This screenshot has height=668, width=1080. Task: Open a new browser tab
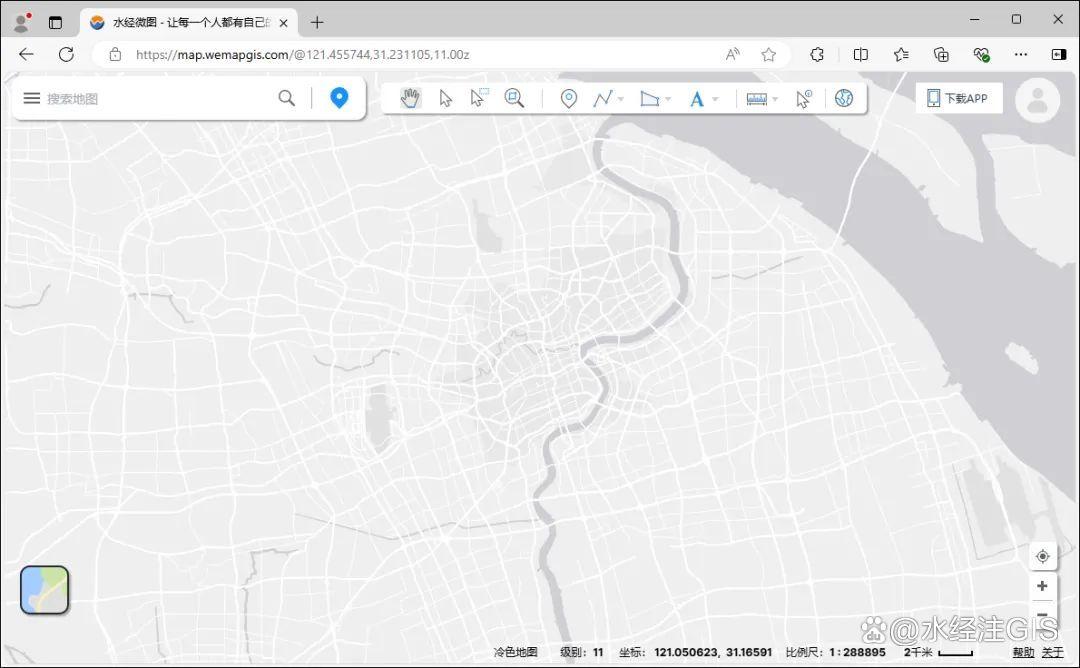tap(317, 23)
